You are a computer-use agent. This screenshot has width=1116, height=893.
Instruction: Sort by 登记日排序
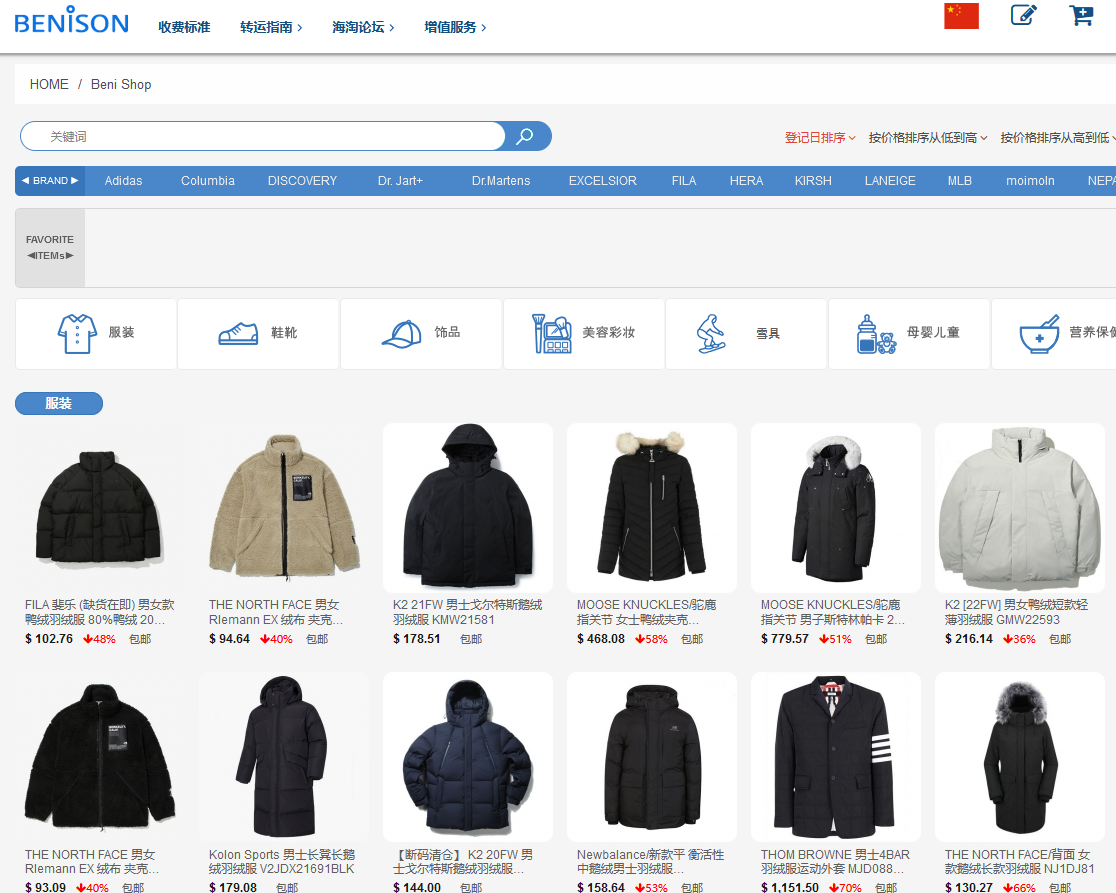coord(820,137)
